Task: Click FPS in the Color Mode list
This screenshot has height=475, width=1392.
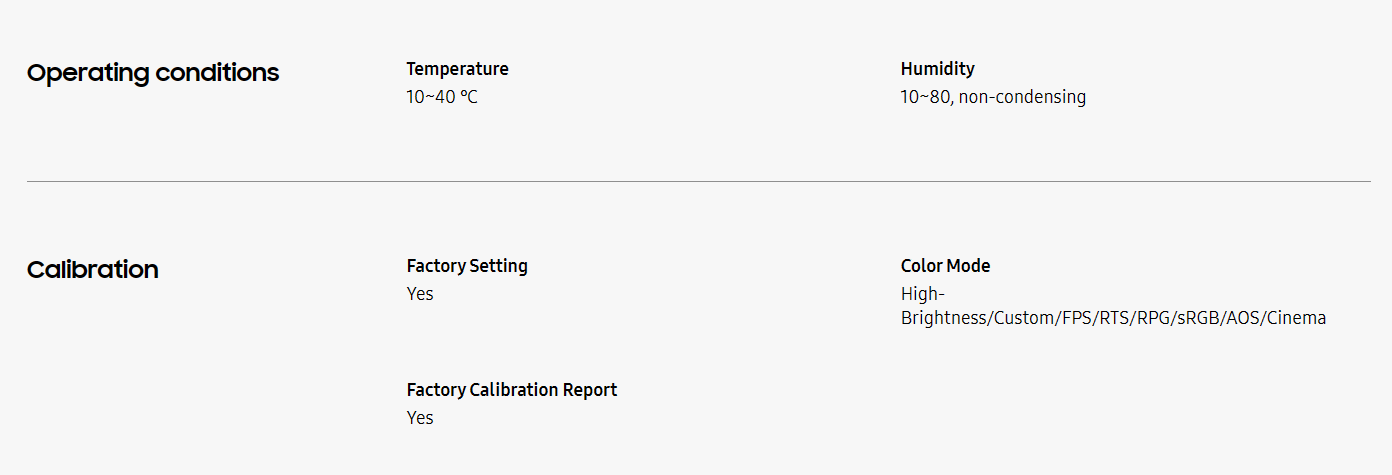Action: pyautogui.click(x=1077, y=318)
